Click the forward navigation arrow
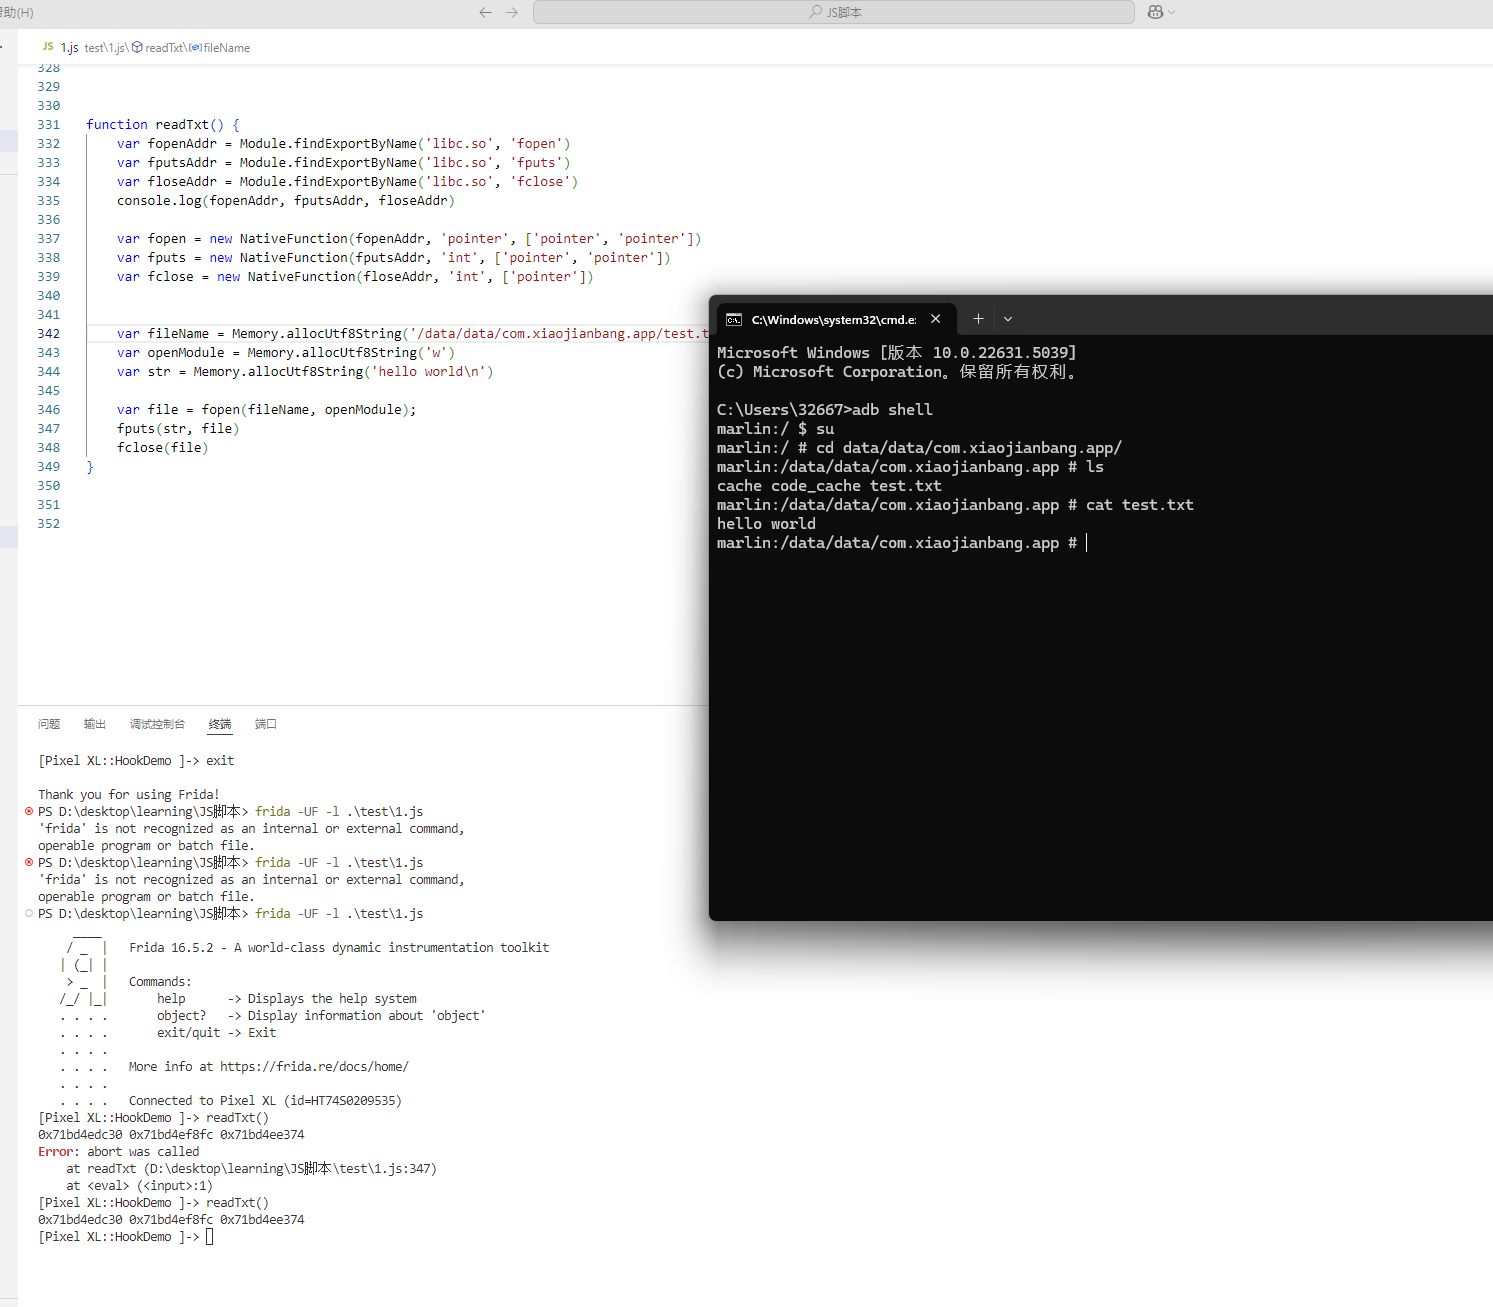1493x1307 pixels. coord(512,12)
